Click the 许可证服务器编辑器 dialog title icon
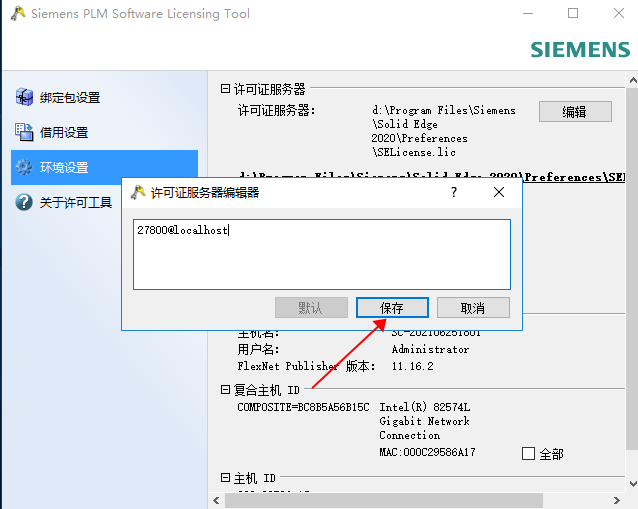Image resolution: width=638 pixels, height=509 pixels. pyautogui.click(x=137, y=192)
